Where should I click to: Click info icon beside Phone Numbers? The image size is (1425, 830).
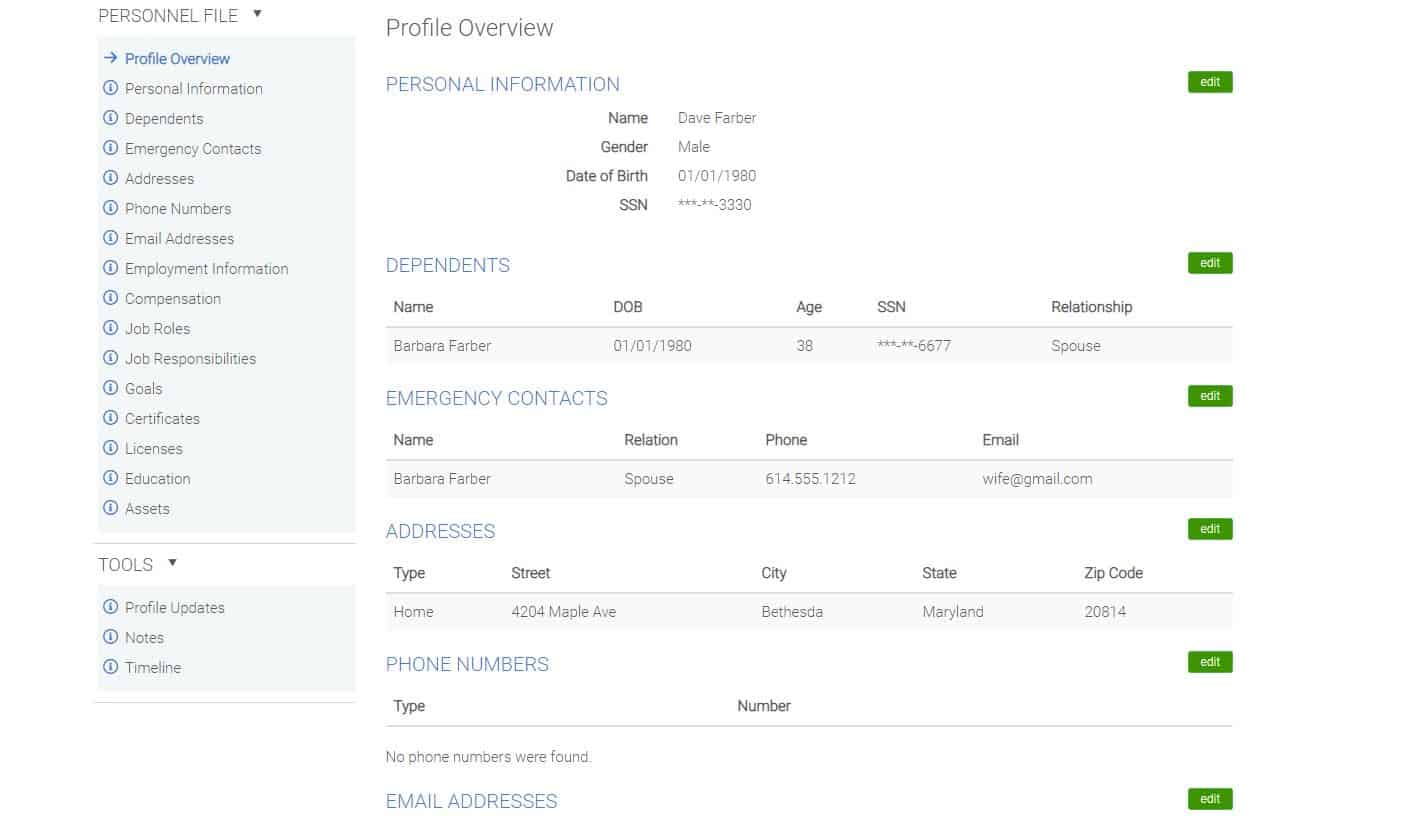pyautogui.click(x=111, y=208)
